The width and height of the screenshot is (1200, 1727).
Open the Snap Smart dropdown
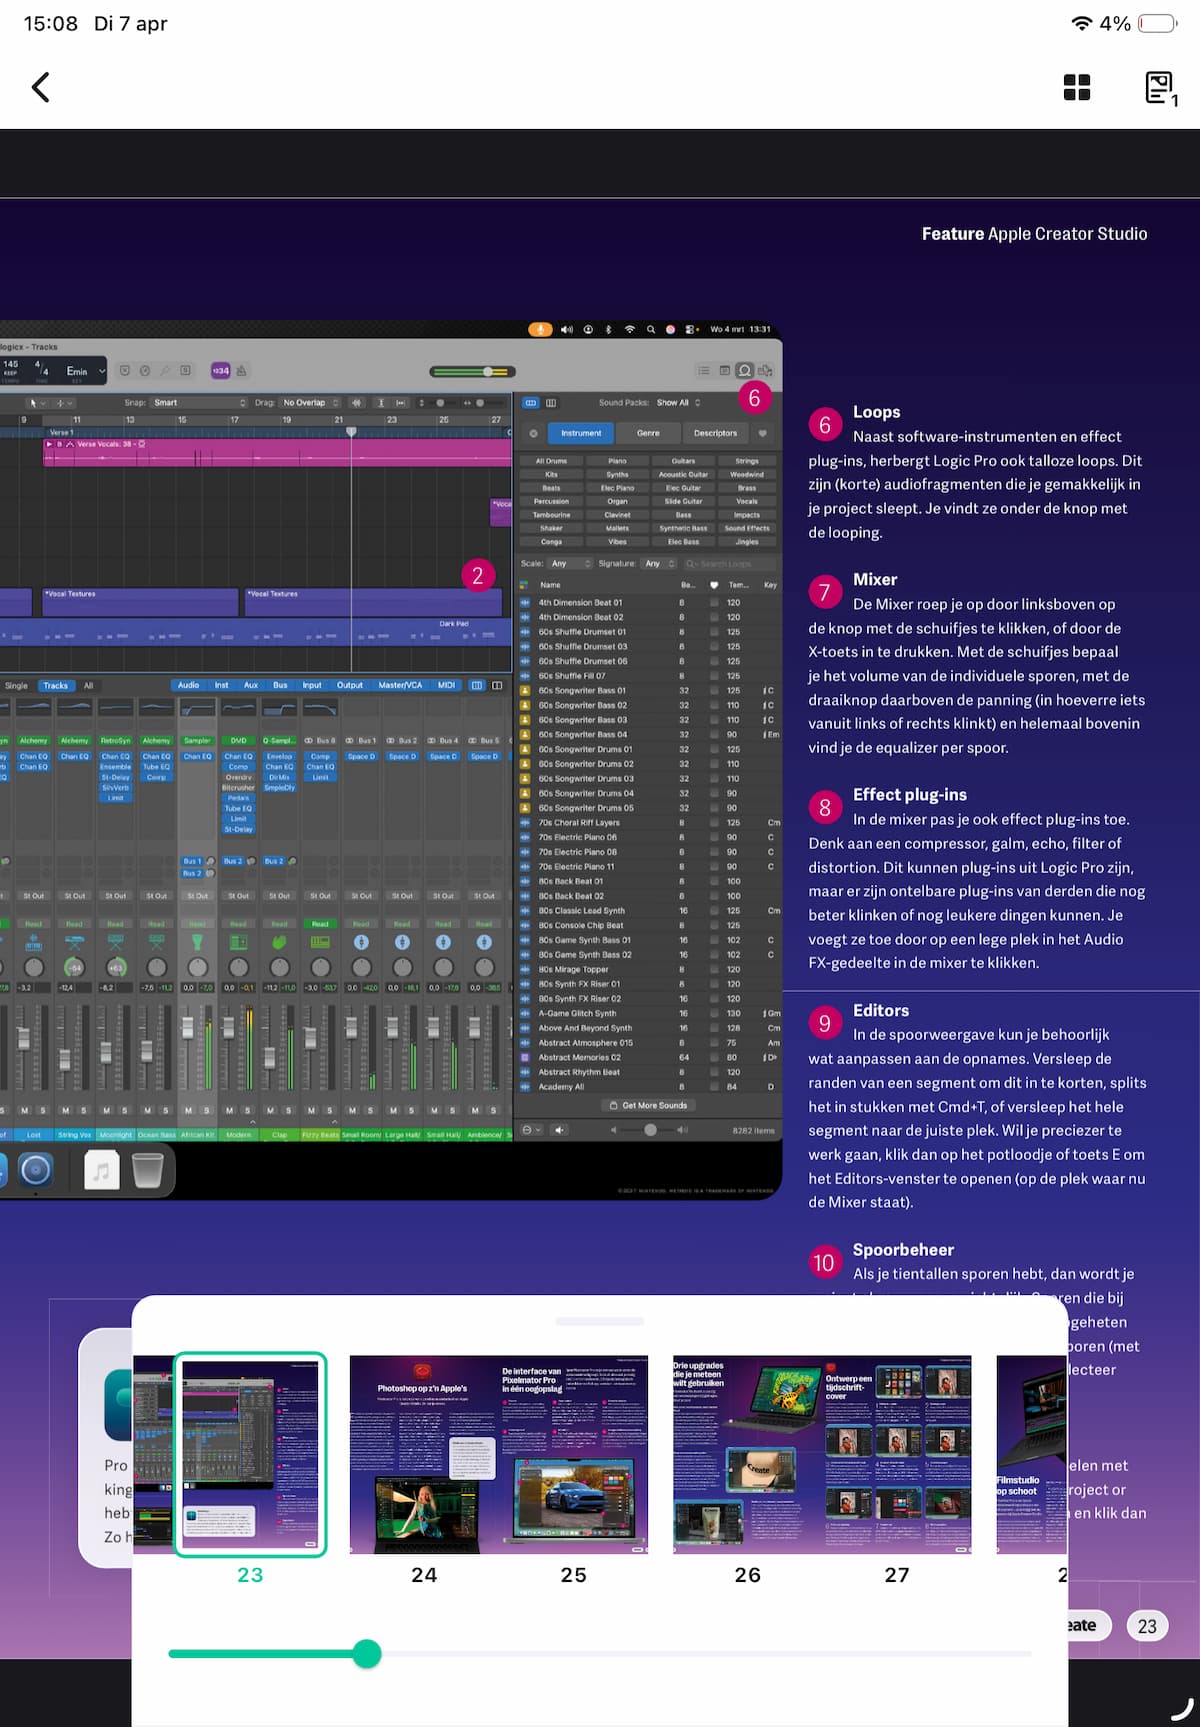pos(199,402)
